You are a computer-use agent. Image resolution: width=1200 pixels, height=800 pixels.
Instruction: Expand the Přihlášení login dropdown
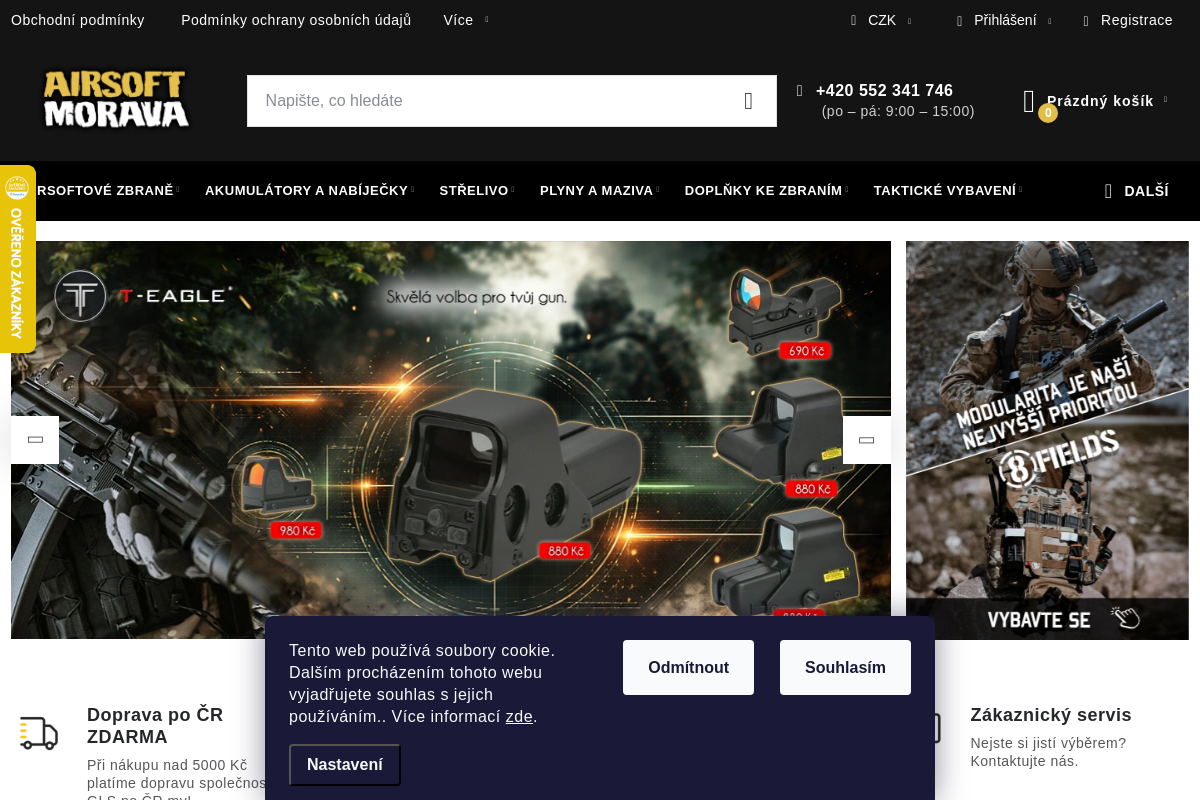(x=1049, y=21)
